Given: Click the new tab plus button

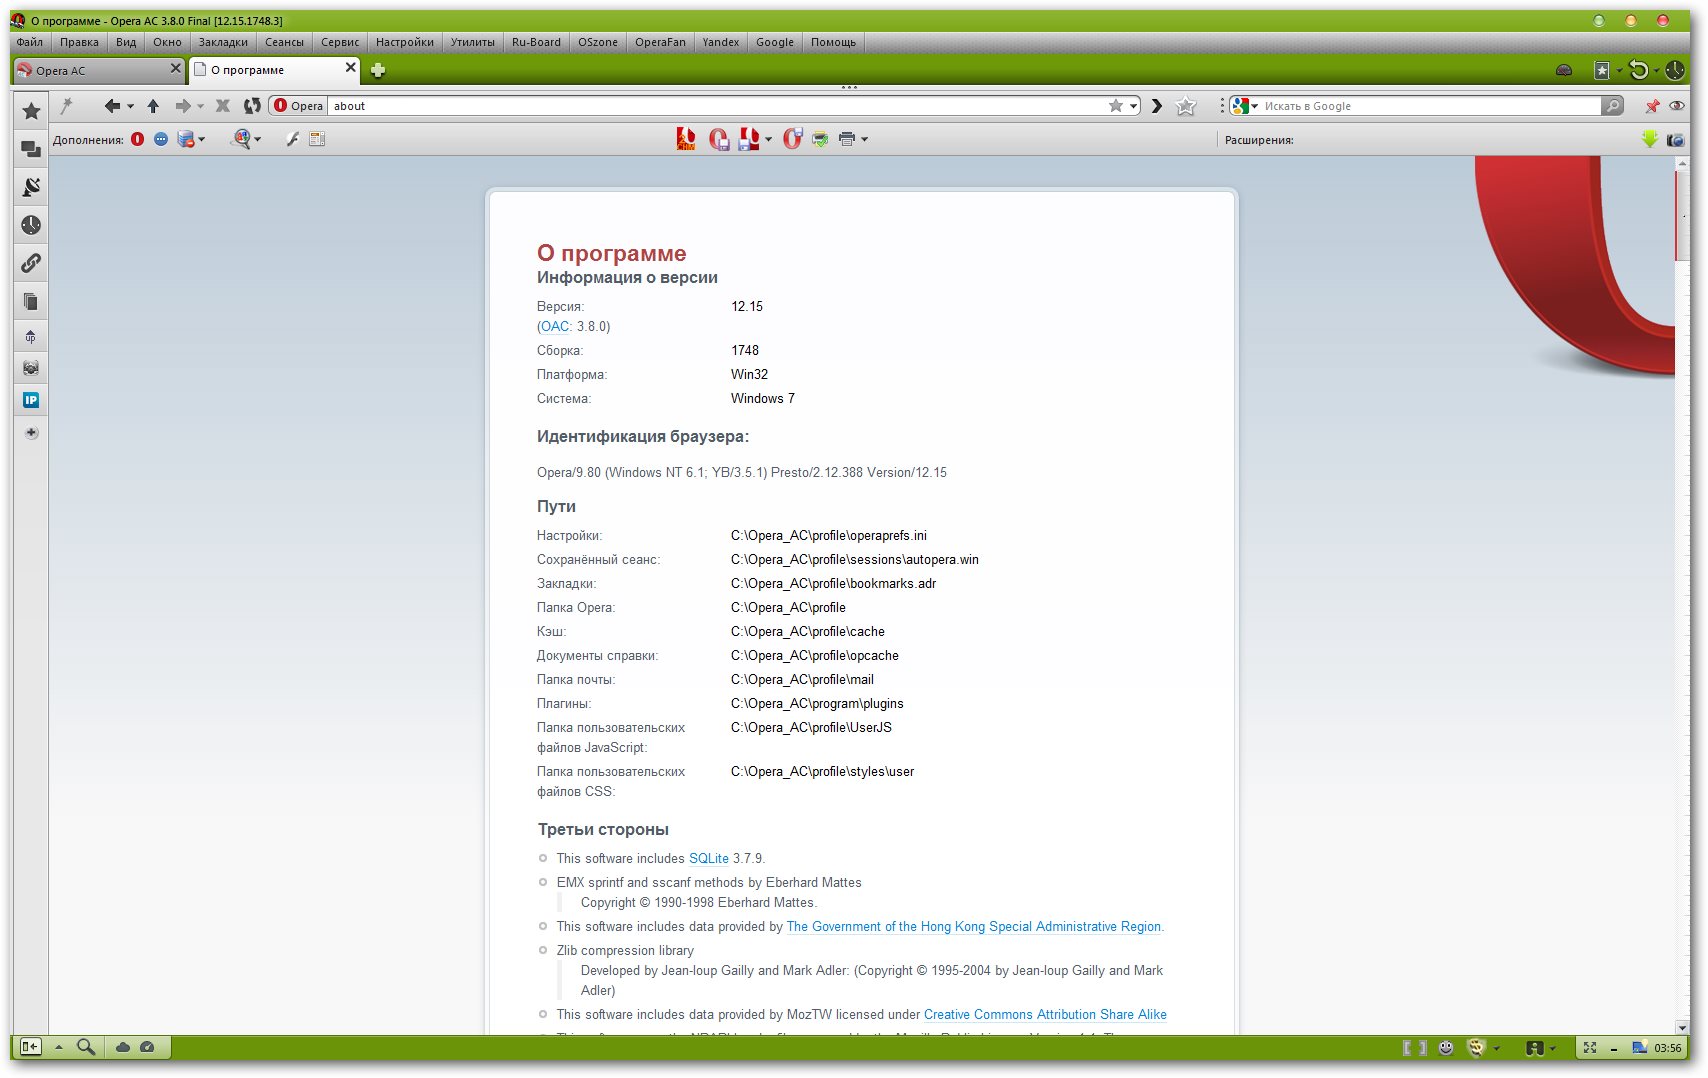Looking at the screenshot, I should 378,70.
